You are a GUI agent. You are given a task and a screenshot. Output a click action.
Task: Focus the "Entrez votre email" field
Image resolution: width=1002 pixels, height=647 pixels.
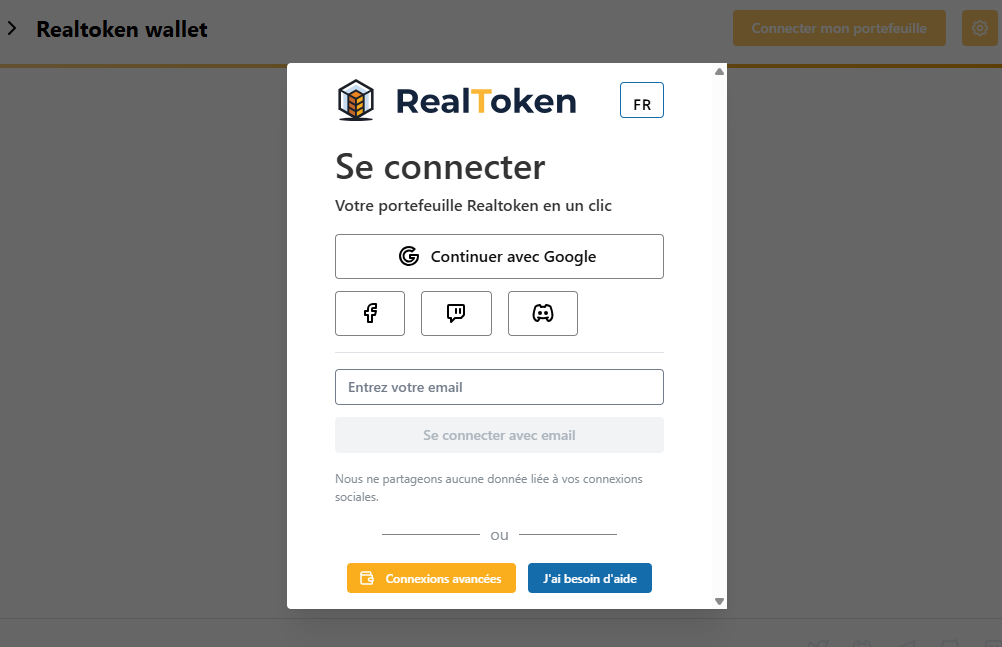point(499,387)
